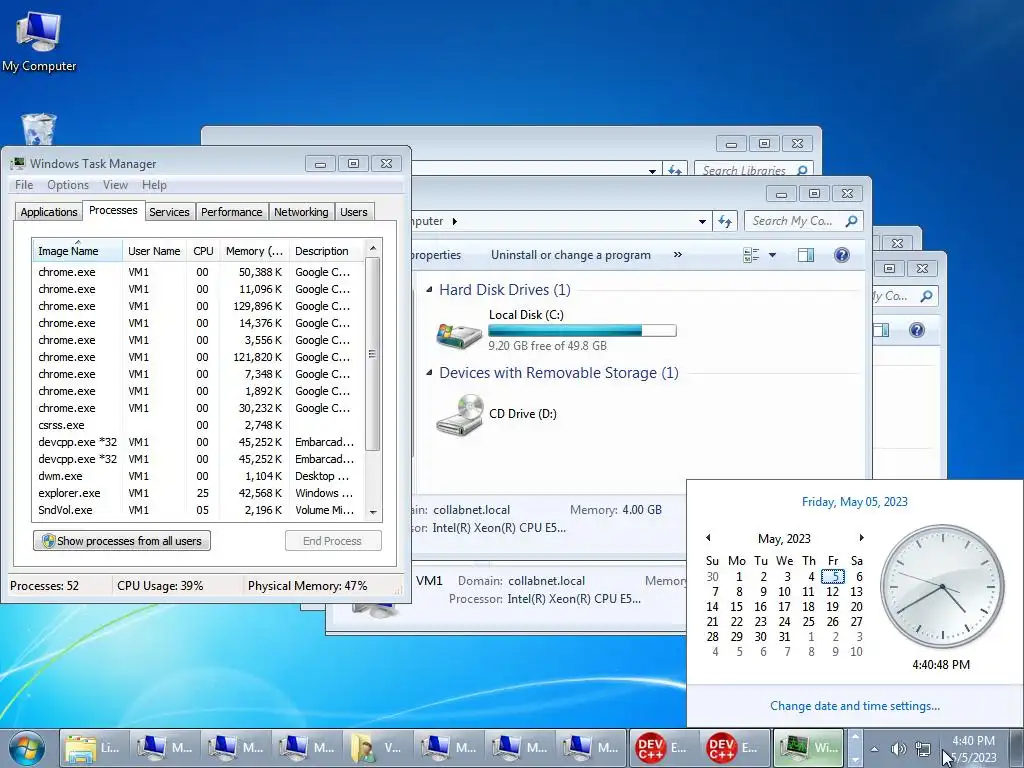Click search magnifier in Search My Computer box
This screenshot has height=768, width=1024.
click(x=851, y=221)
